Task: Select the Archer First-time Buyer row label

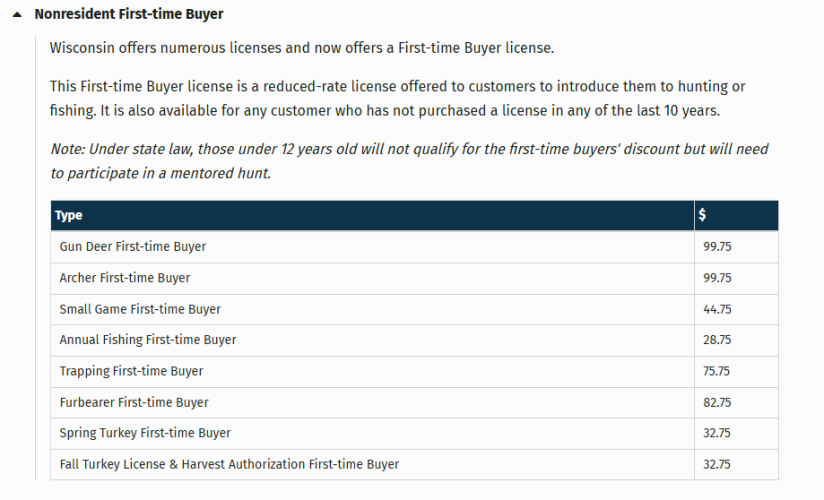Action: coord(125,278)
